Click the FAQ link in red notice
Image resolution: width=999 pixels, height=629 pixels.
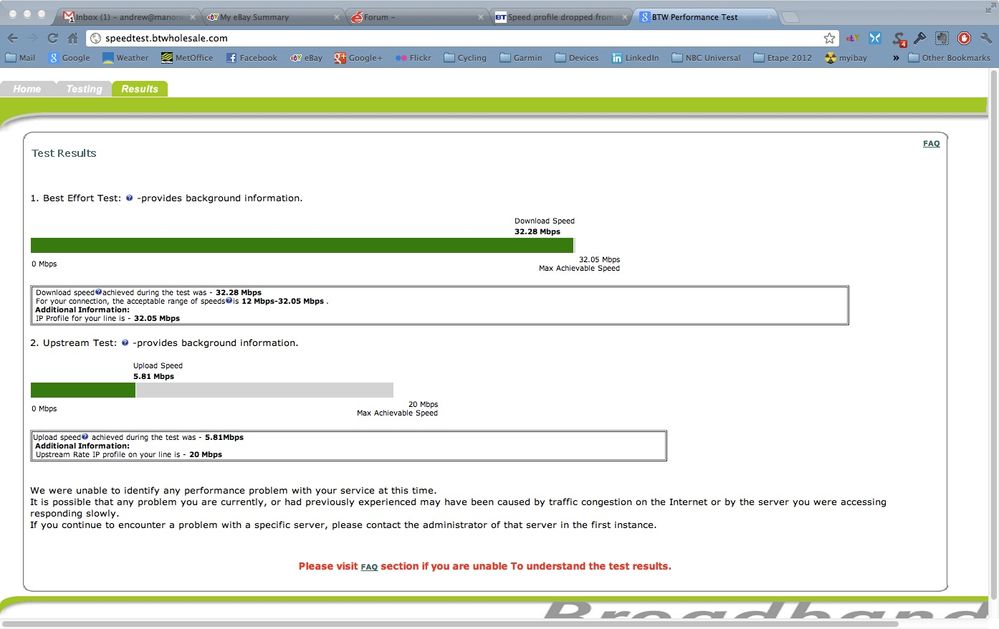pyautogui.click(x=369, y=567)
